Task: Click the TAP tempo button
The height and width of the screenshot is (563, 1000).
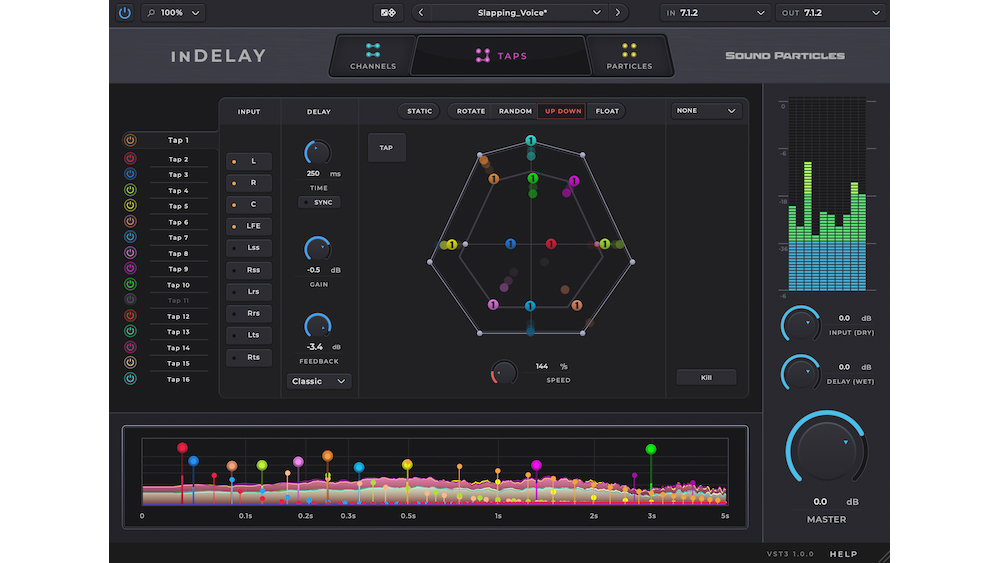Action: 386,148
